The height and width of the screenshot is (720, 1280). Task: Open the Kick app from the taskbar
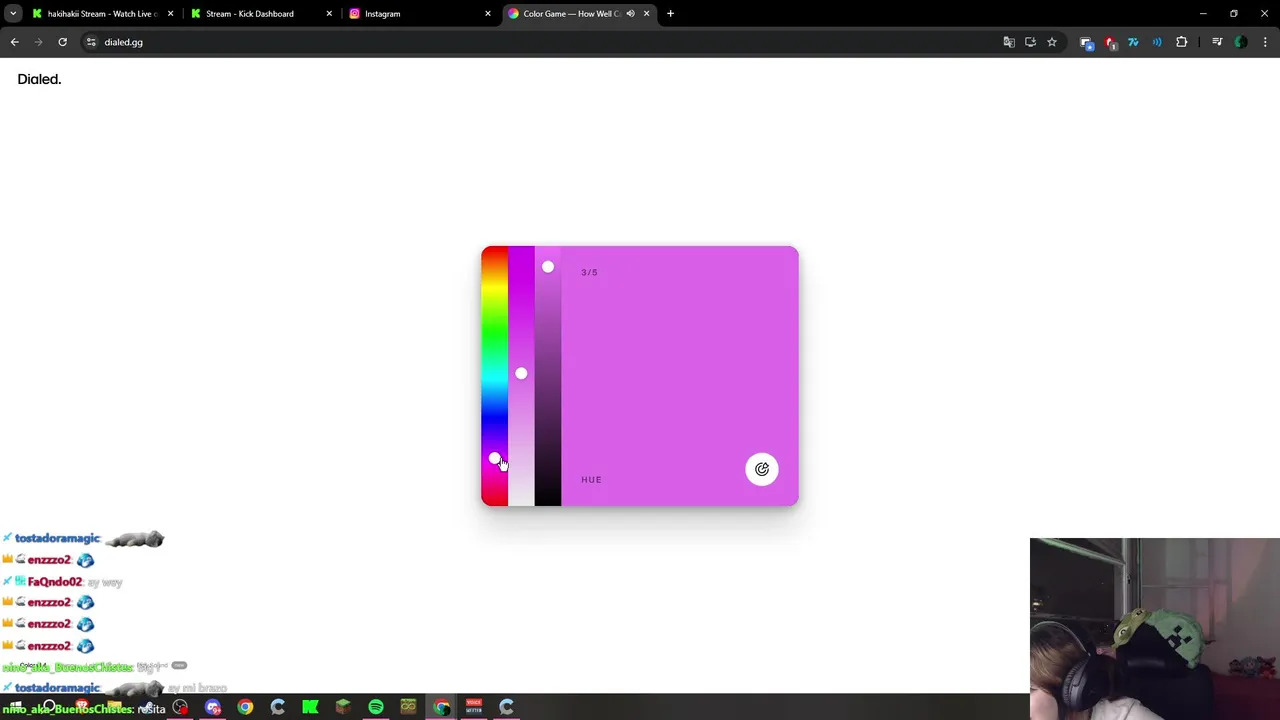310,707
